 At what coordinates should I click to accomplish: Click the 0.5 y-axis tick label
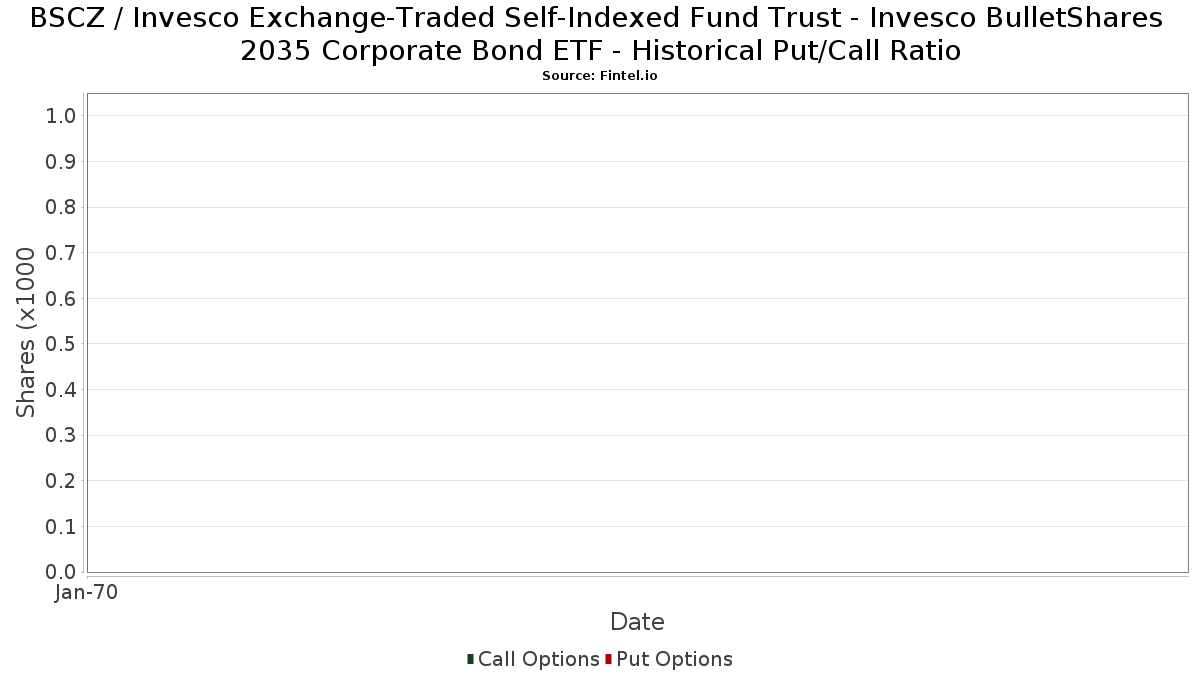[61, 344]
